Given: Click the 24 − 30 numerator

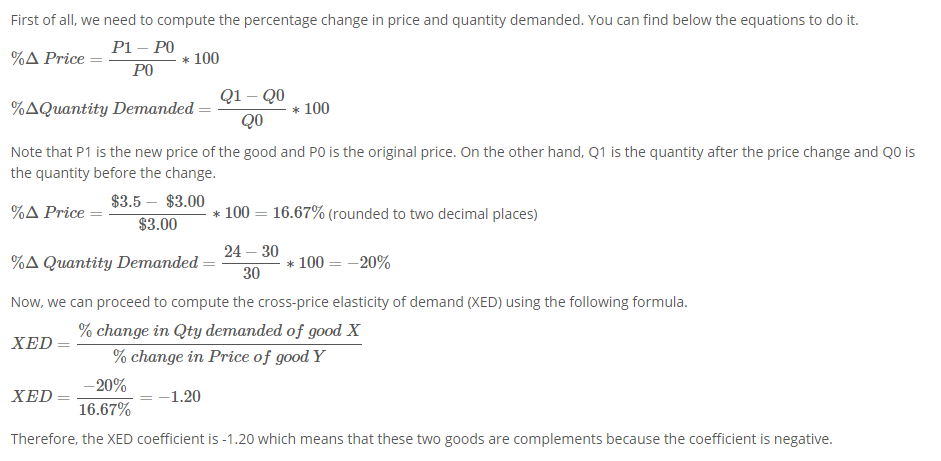Looking at the screenshot, I should pos(251,252).
